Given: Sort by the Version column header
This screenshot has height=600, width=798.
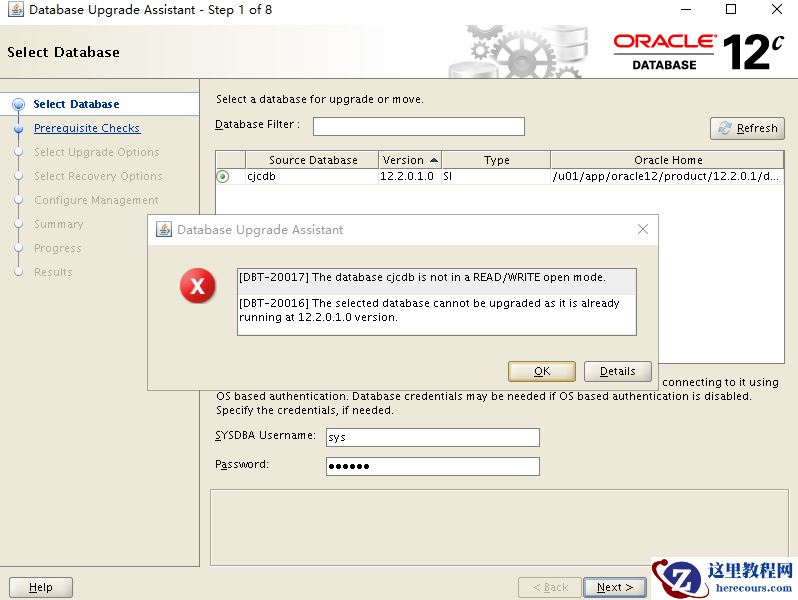Looking at the screenshot, I should point(410,160).
